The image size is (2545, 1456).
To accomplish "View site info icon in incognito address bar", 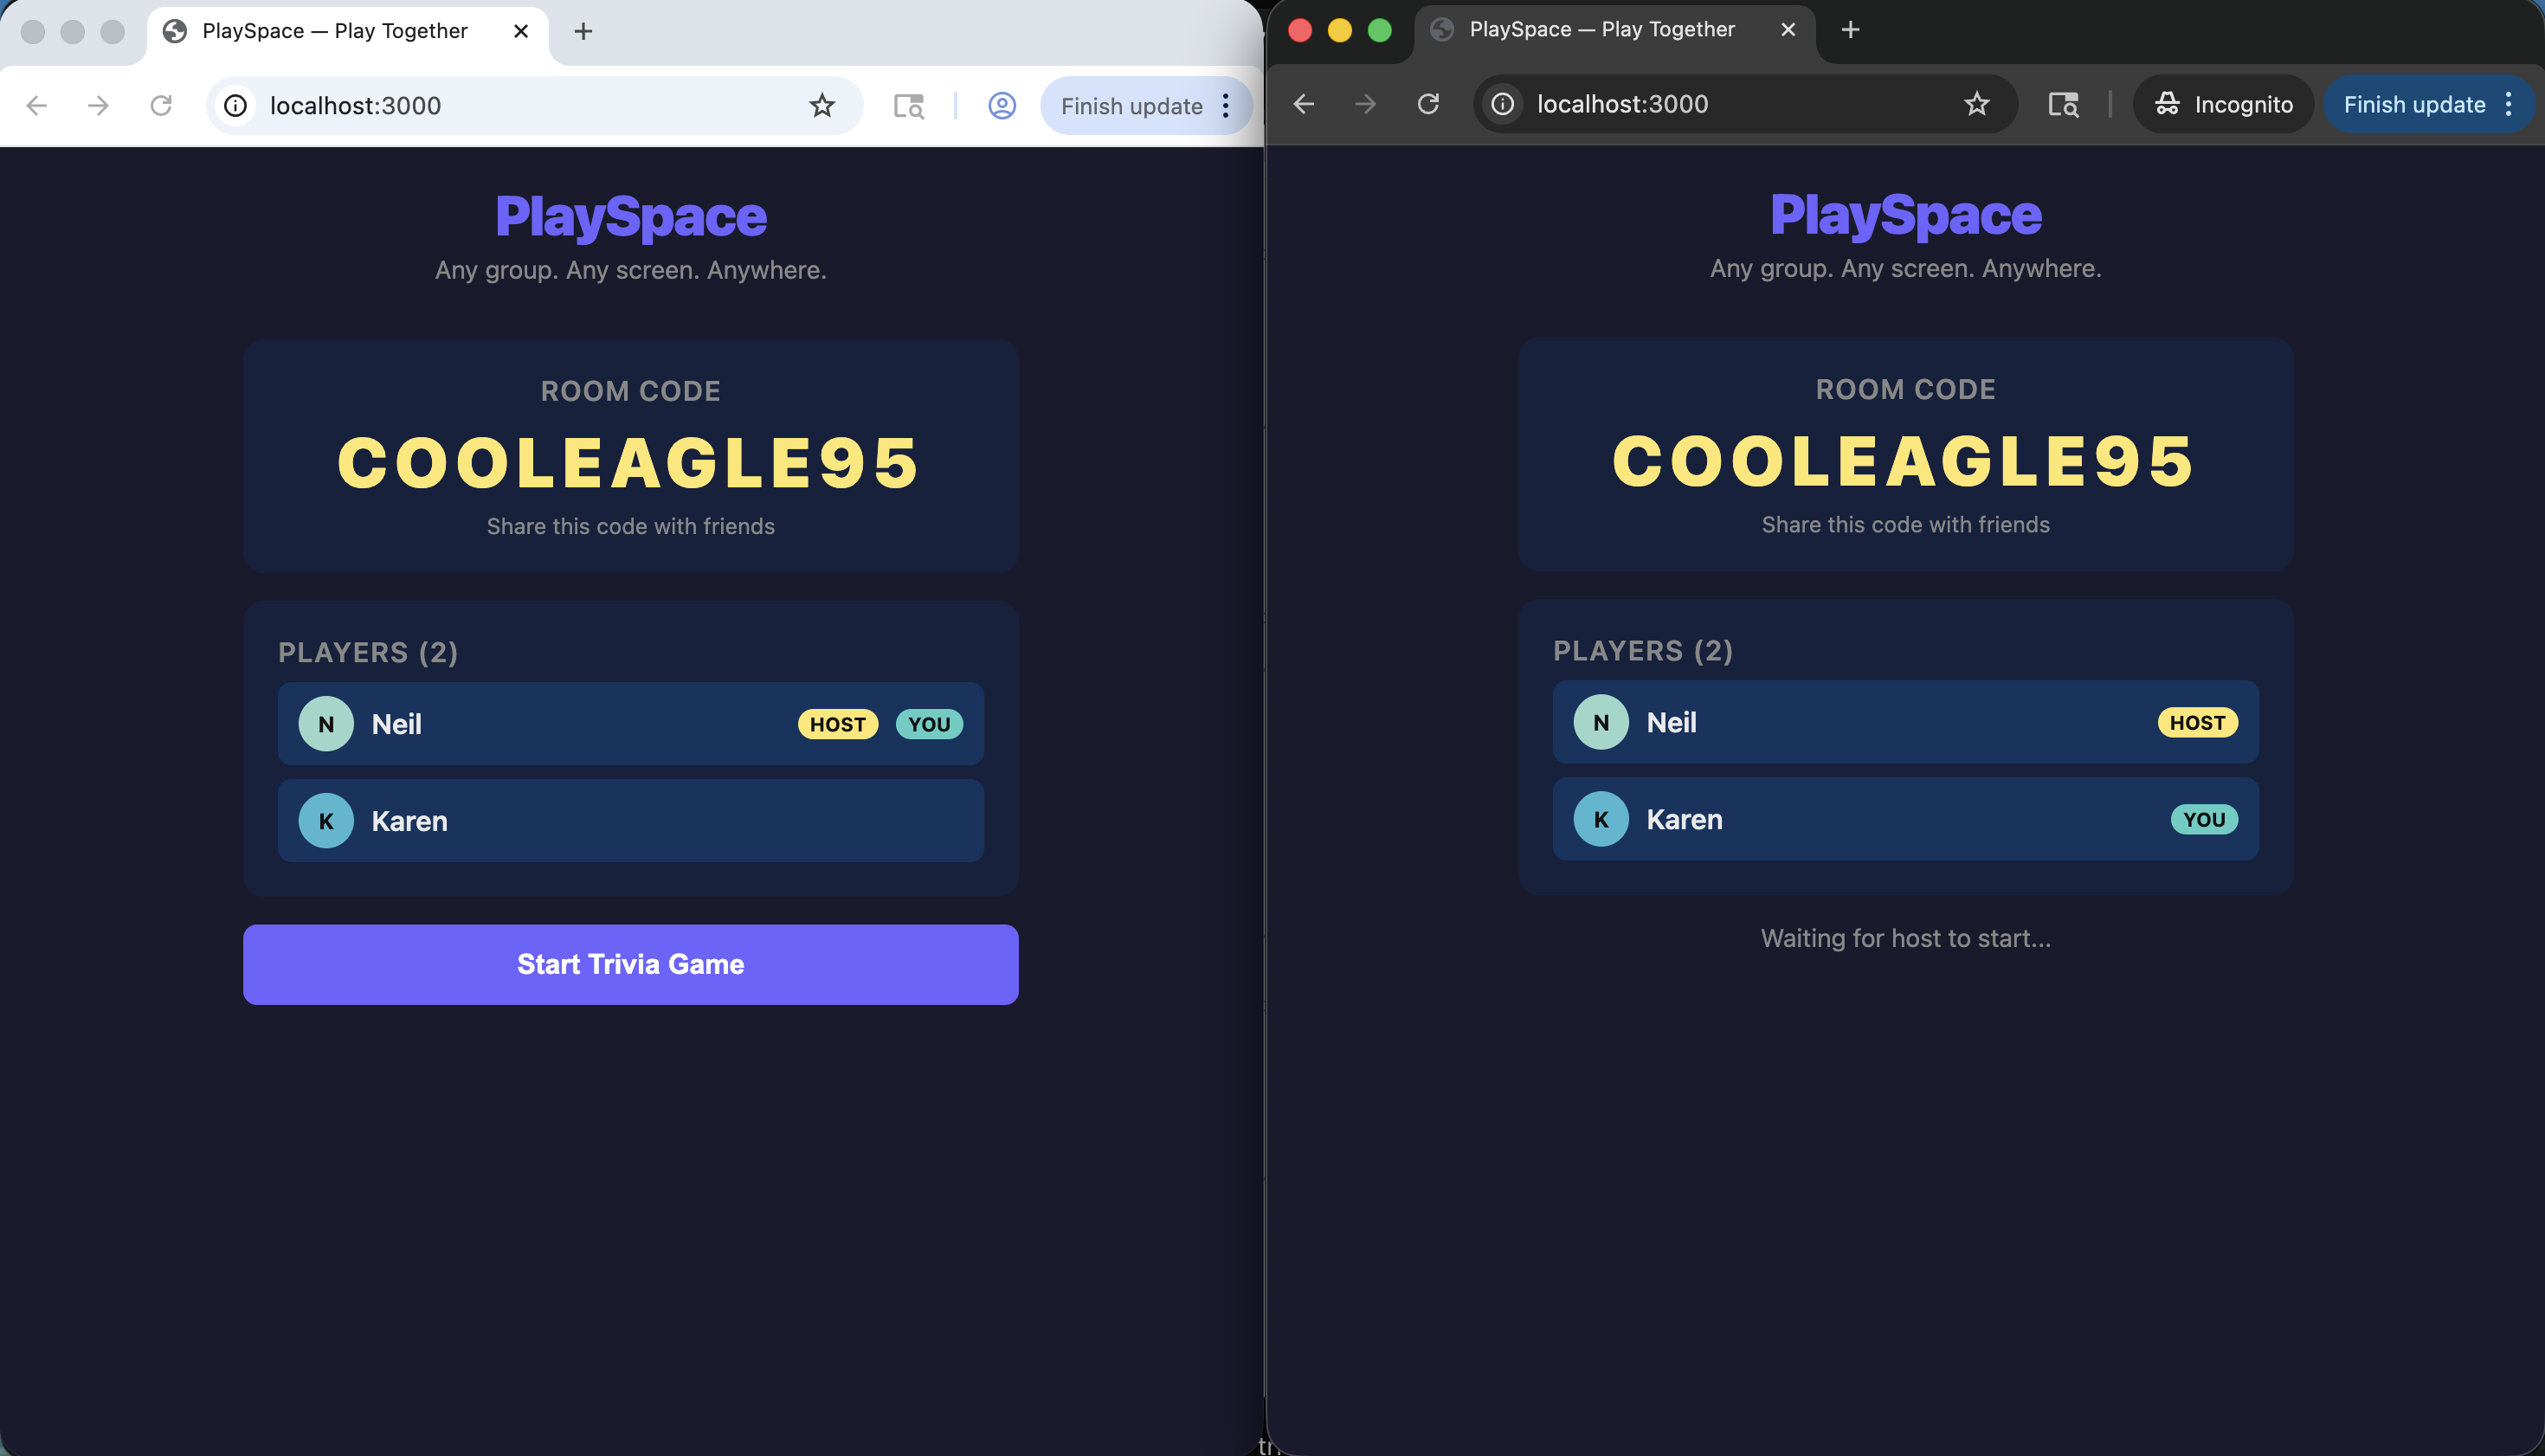I will click(x=1502, y=104).
